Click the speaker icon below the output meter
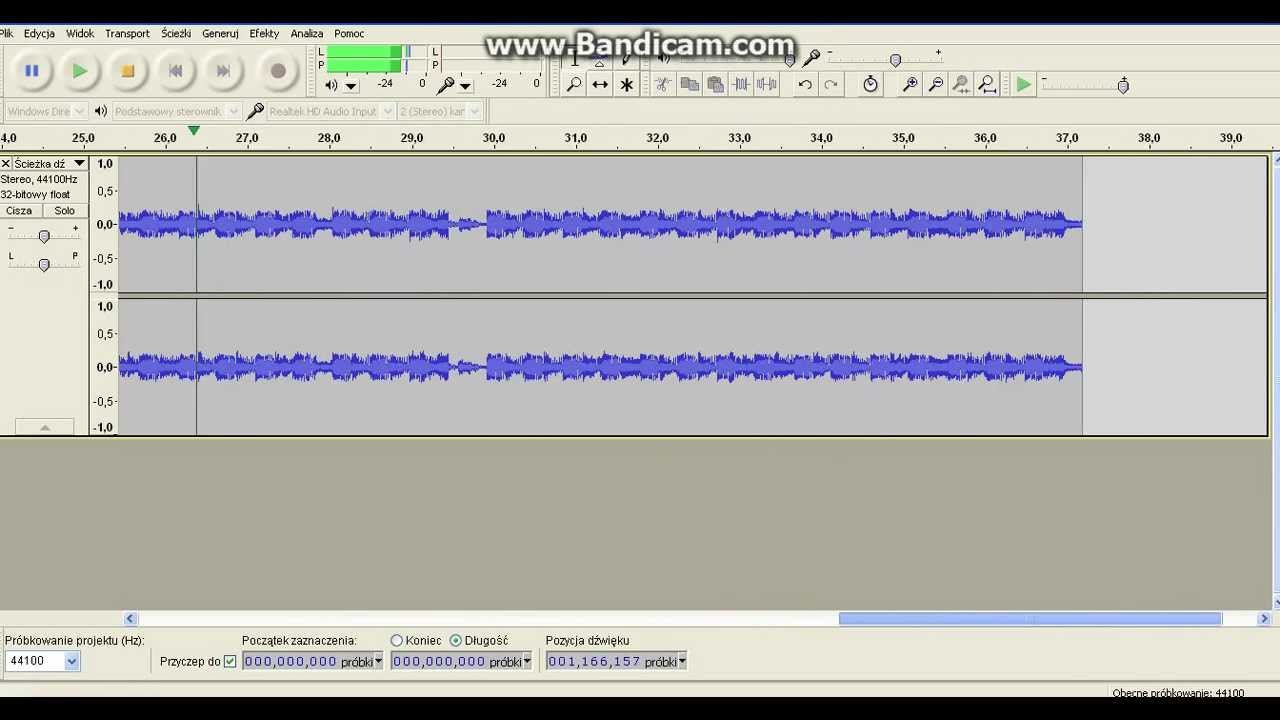 331,85
